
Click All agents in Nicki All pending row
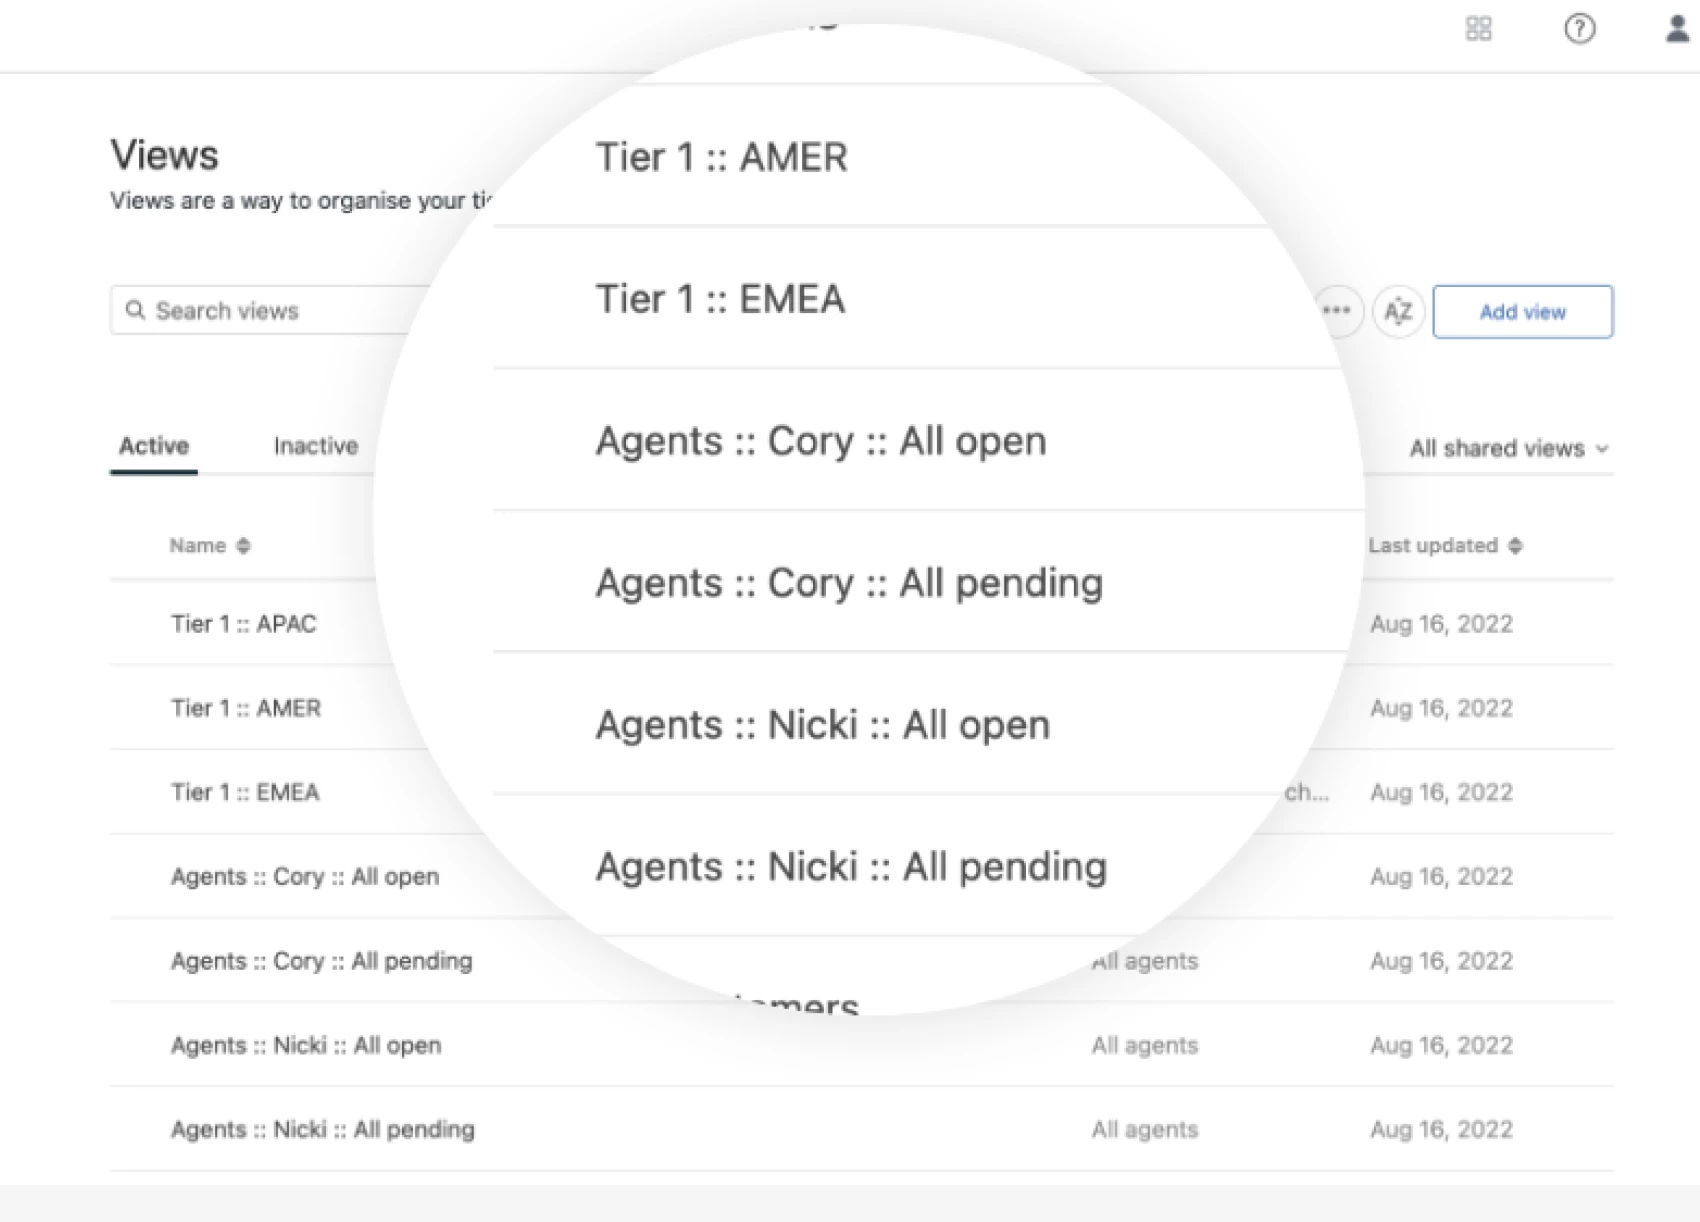coord(1144,1129)
